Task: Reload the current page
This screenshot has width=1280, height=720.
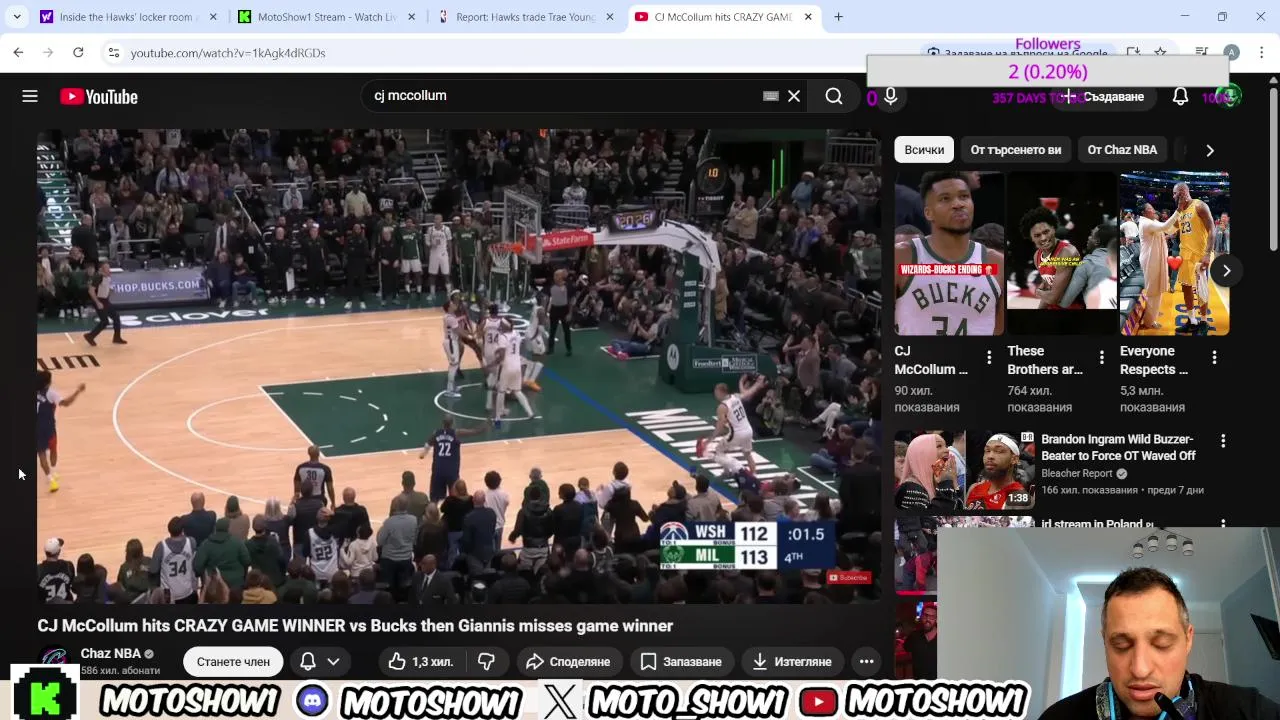Action: (78, 52)
